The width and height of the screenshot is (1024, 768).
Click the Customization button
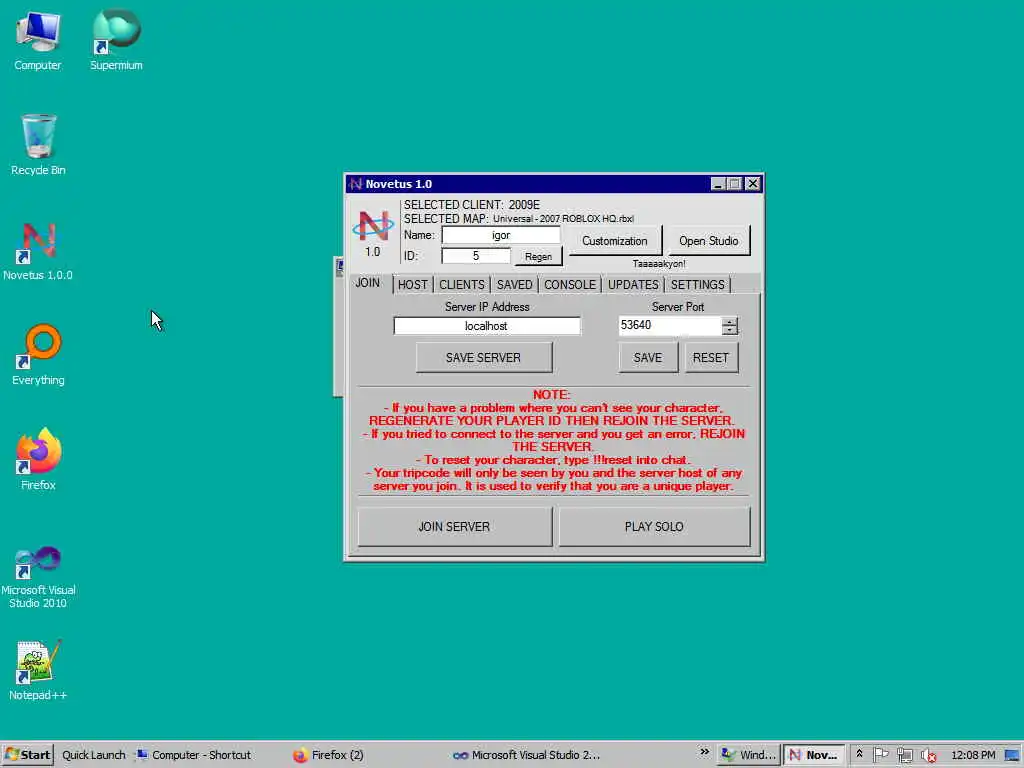pos(615,241)
